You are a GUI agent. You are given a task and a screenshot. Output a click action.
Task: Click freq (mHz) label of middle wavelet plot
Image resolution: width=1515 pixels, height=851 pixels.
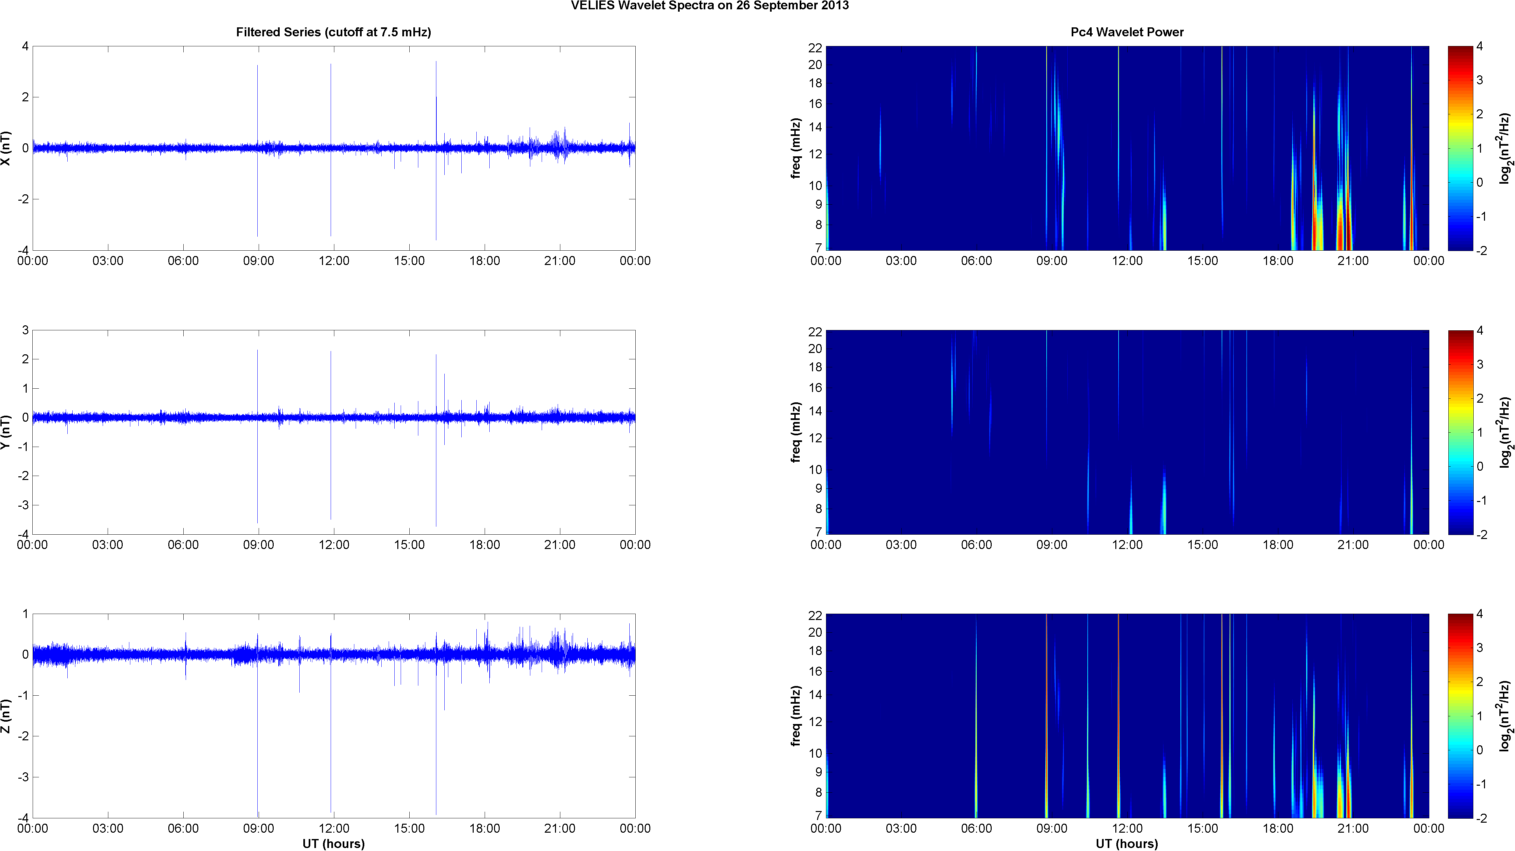click(x=796, y=432)
